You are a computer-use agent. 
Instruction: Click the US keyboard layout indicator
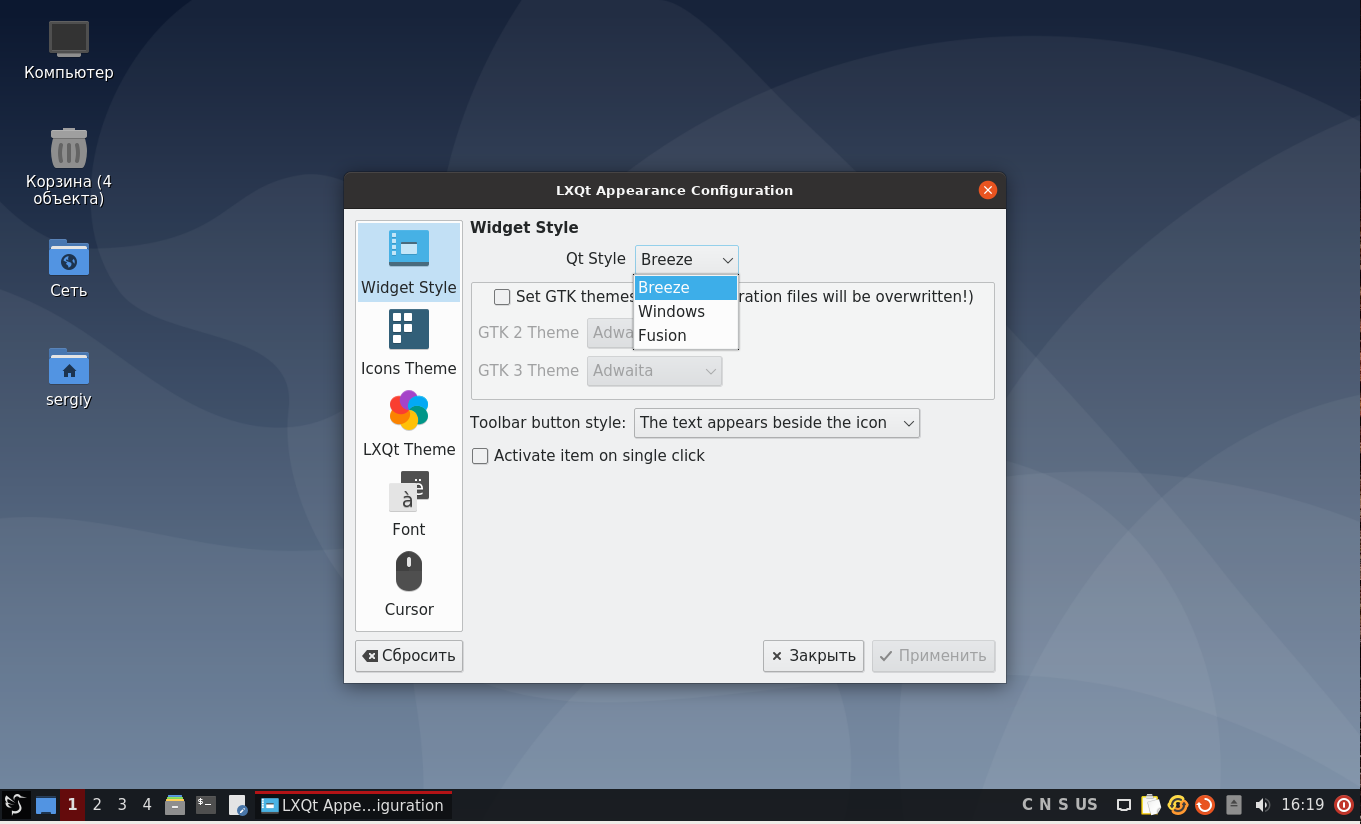click(x=1086, y=805)
